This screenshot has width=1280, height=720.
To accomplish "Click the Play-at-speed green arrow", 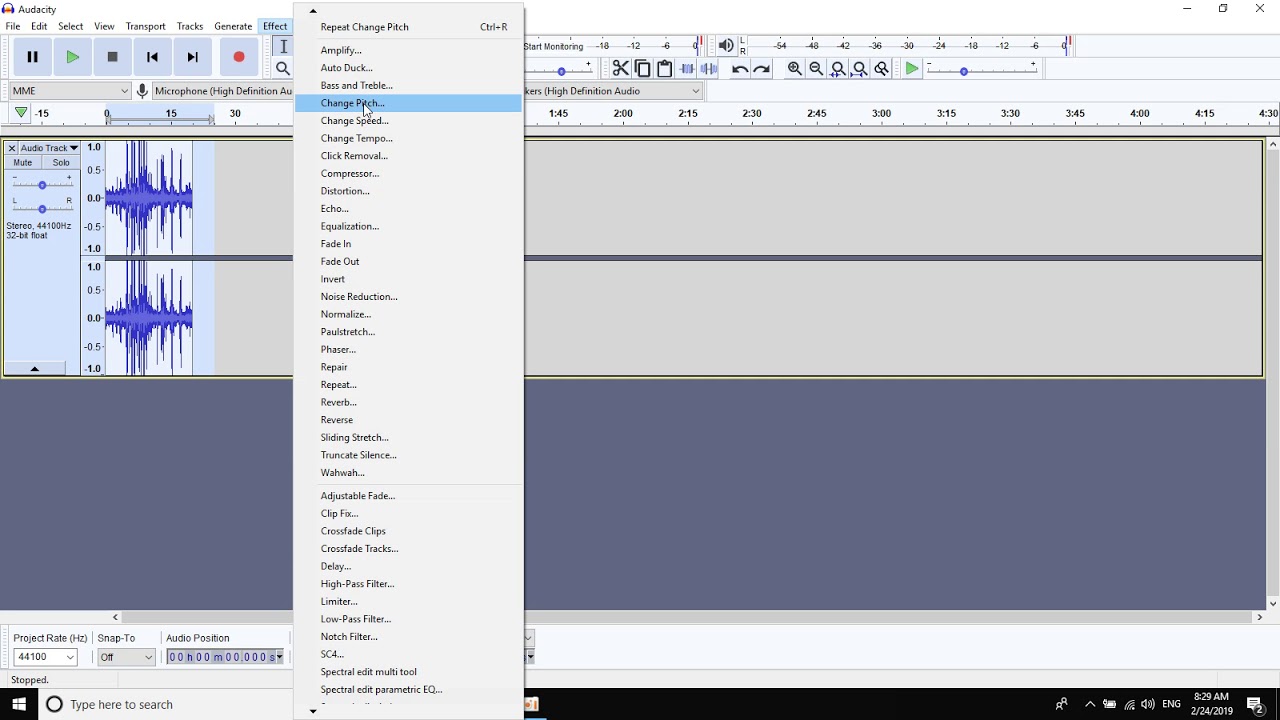I will click(912, 69).
